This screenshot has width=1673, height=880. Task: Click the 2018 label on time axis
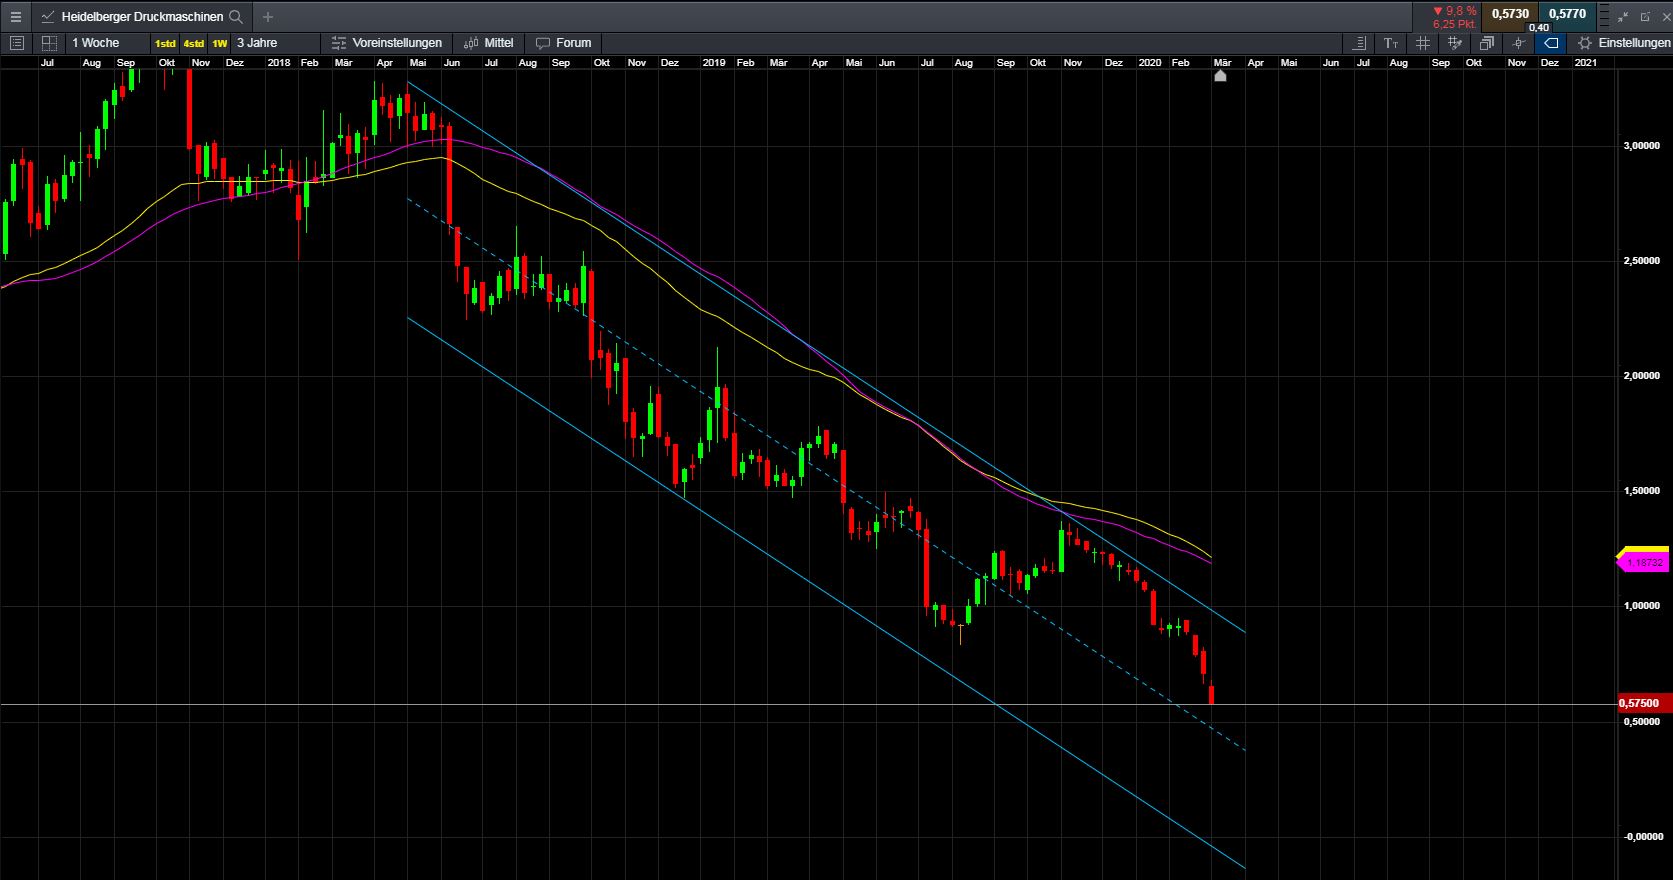tap(279, 63)
